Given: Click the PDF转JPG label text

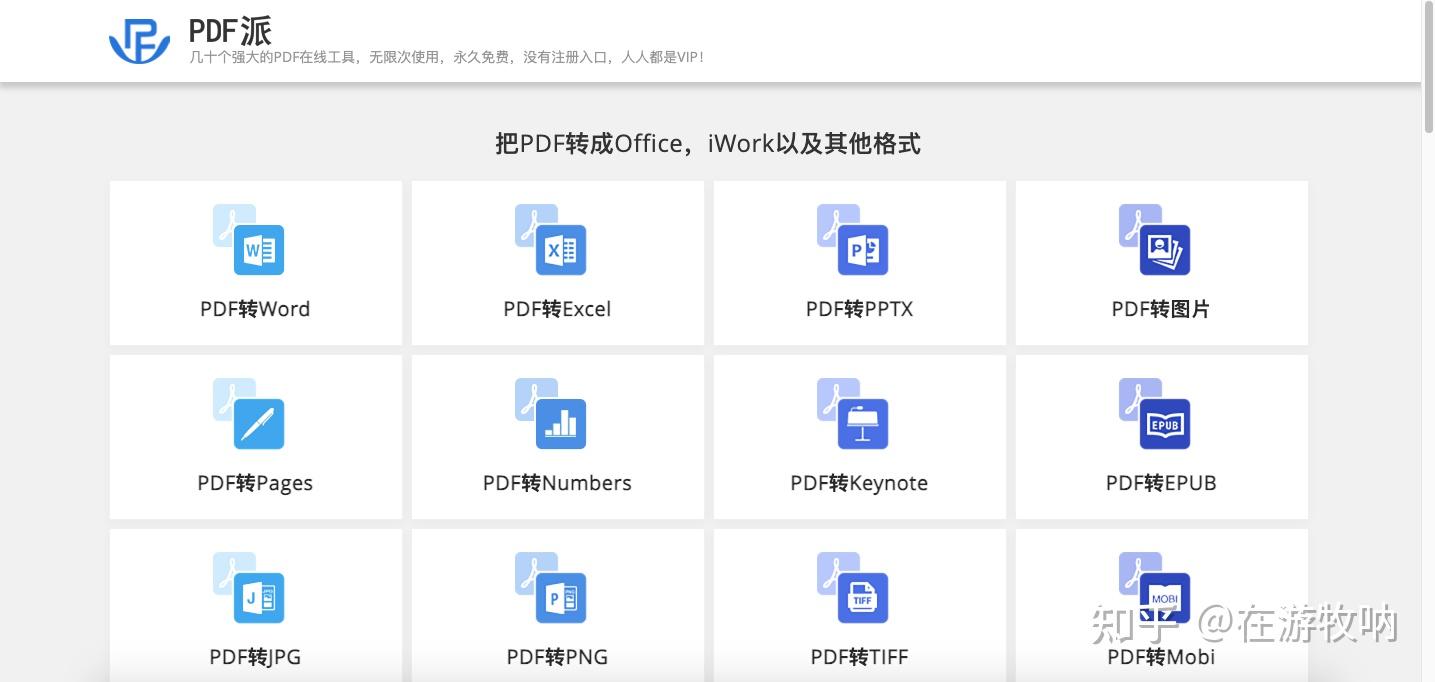Looking at the screenshot, I should pyautogui.click(x=255, y=657).
